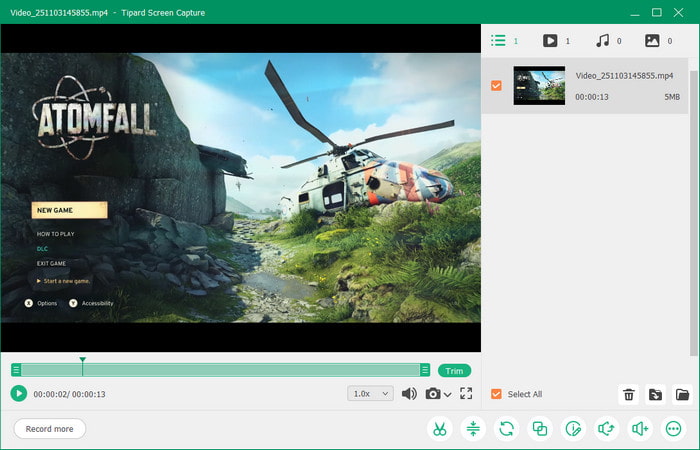Open the scissors clip tool
700x450 pixels.
[x=440, y=429]
